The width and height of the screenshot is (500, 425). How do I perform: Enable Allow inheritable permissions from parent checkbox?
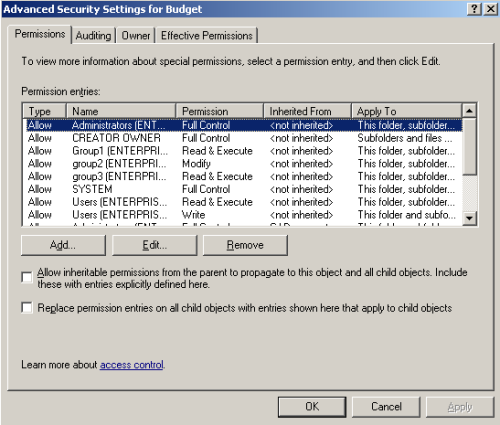point(27,277)
